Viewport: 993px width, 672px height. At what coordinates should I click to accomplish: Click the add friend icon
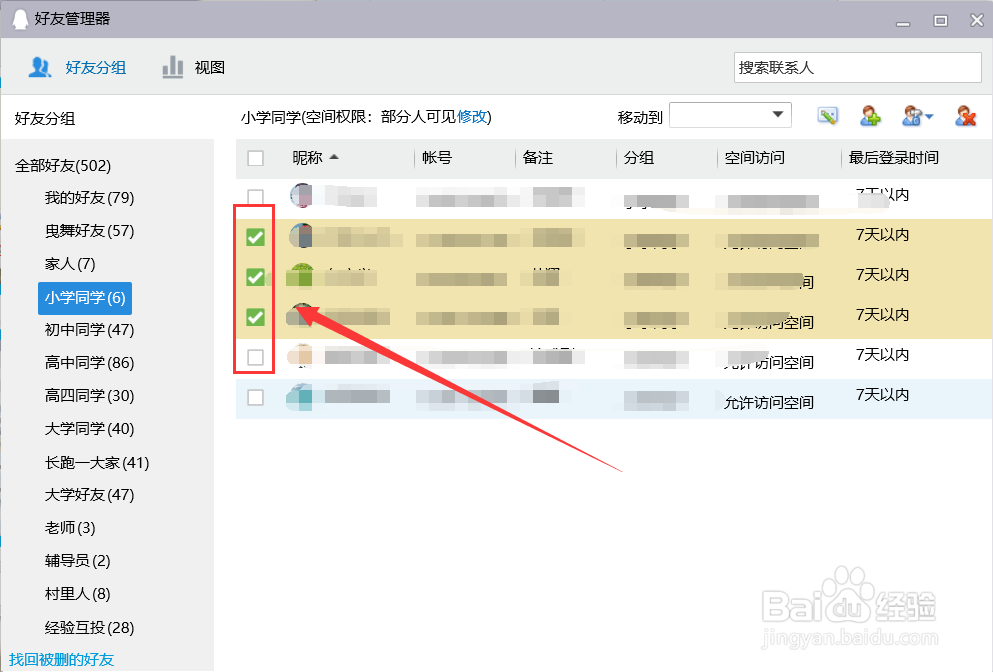tap(869, 116)
